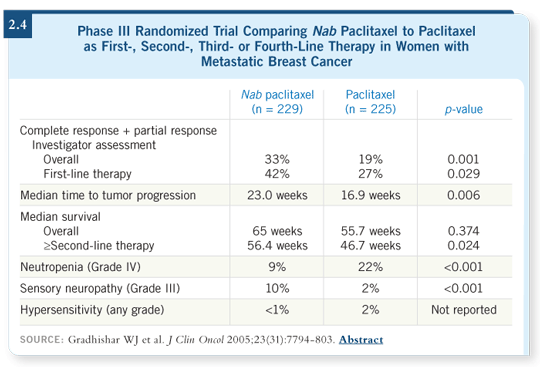Select Hypersensitivity (any grade) row label
Screen dimensions: 540x367
(92, 310)
